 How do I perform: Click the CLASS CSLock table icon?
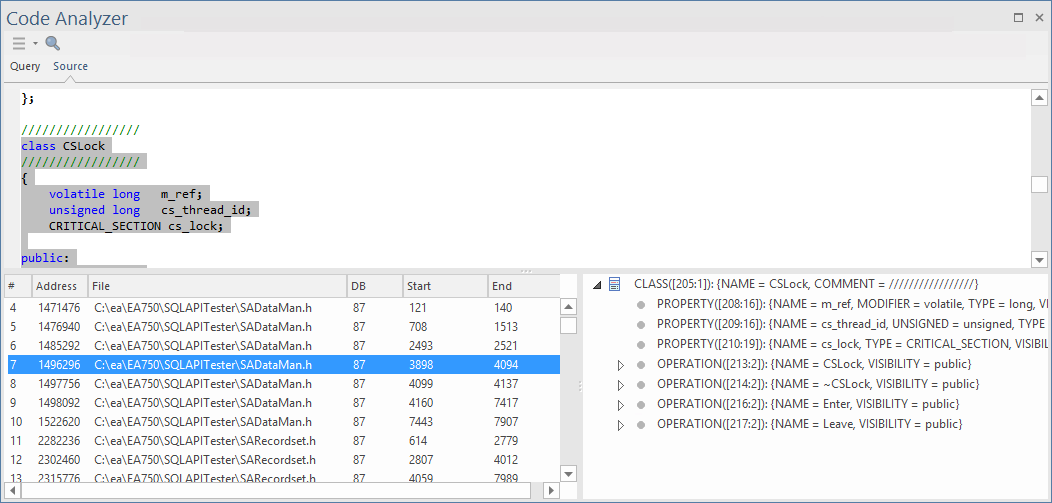click(x=615, y=285)
